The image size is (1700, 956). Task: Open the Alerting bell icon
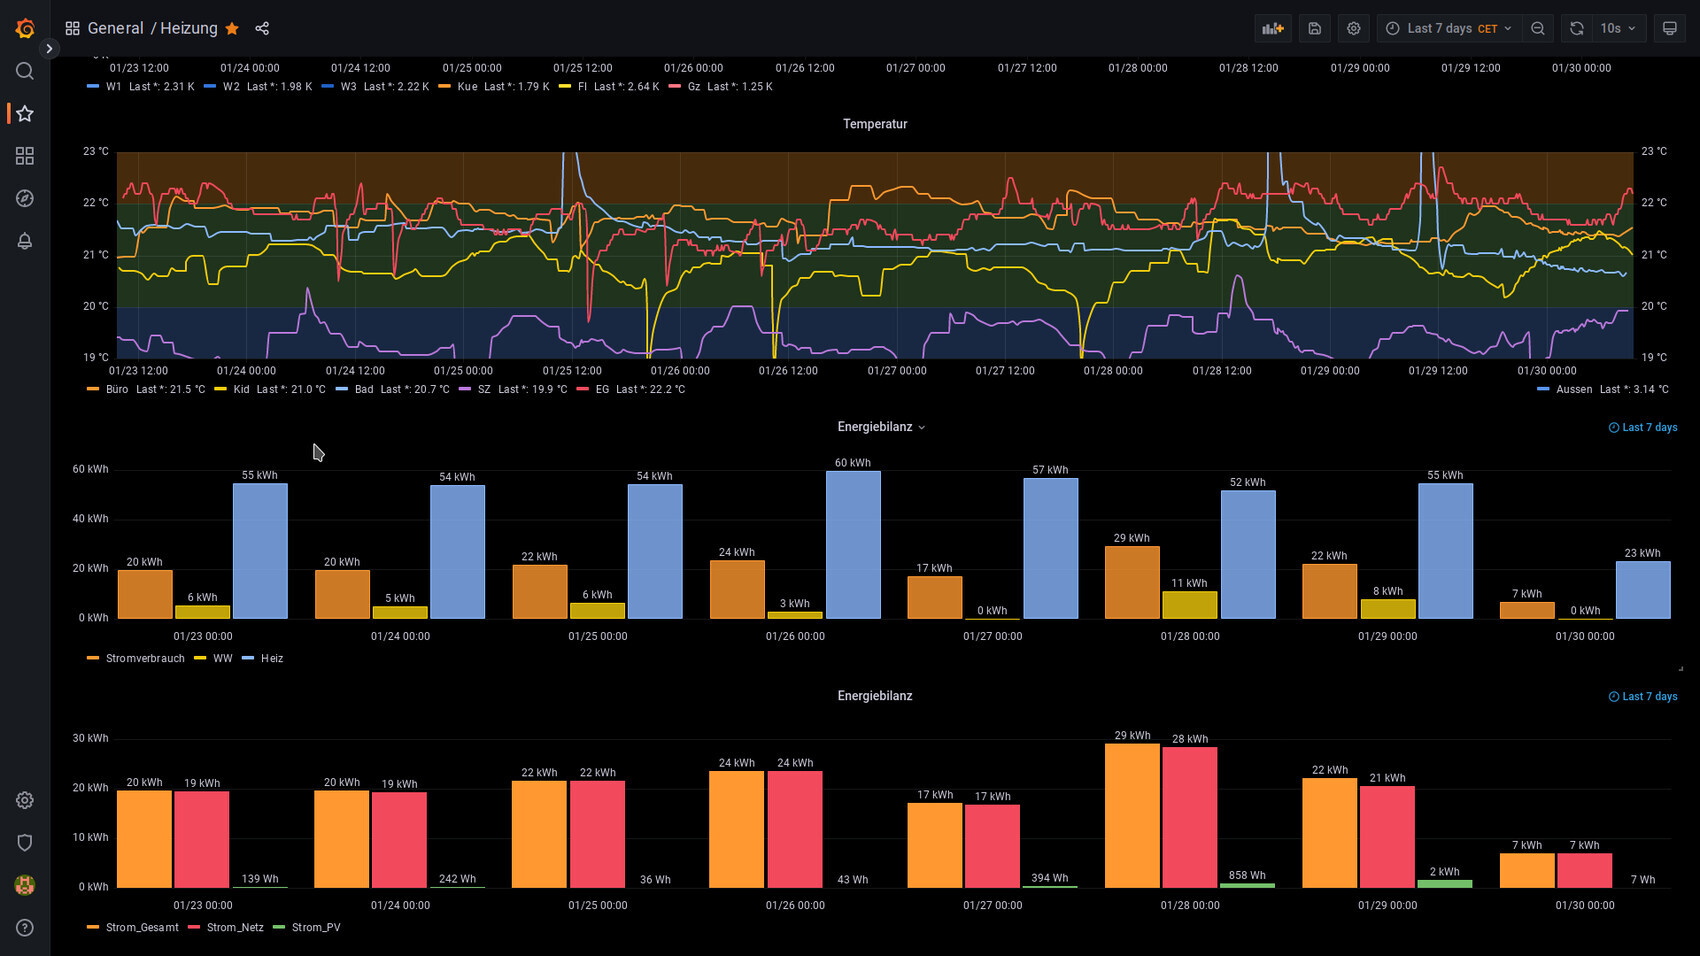(x=25, y=241)
